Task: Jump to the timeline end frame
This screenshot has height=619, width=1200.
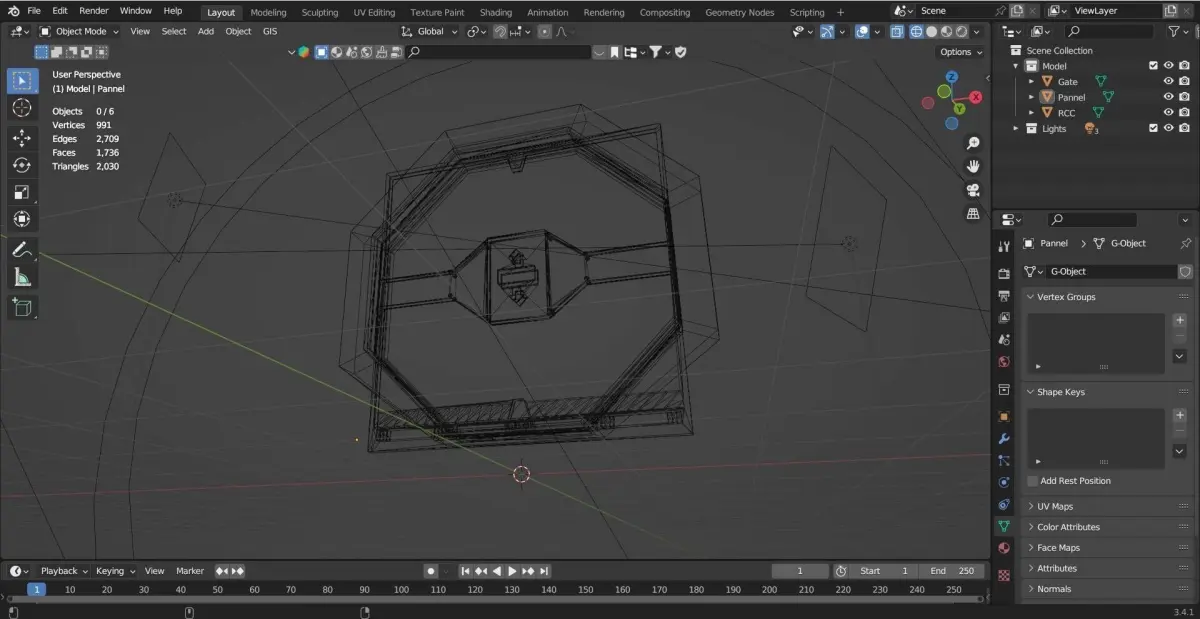Action: pos(543,571)
